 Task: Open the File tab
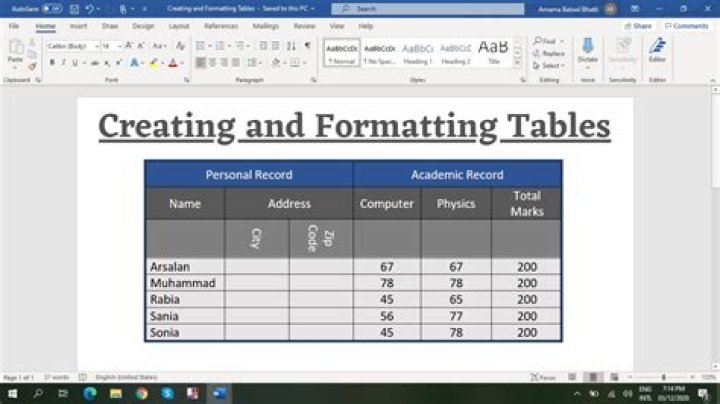point(14,26)
